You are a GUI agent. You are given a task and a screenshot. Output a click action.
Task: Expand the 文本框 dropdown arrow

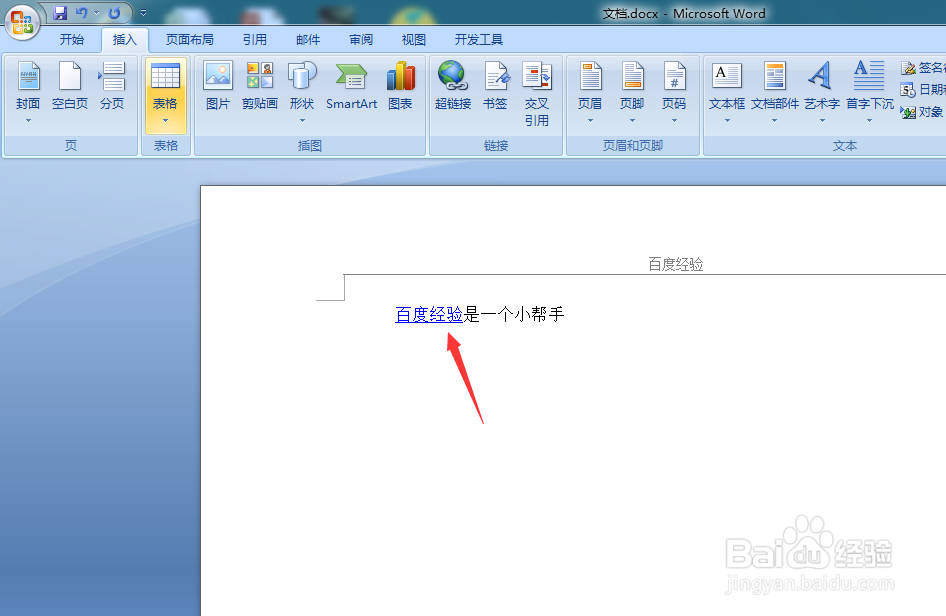tap(727, 121)
